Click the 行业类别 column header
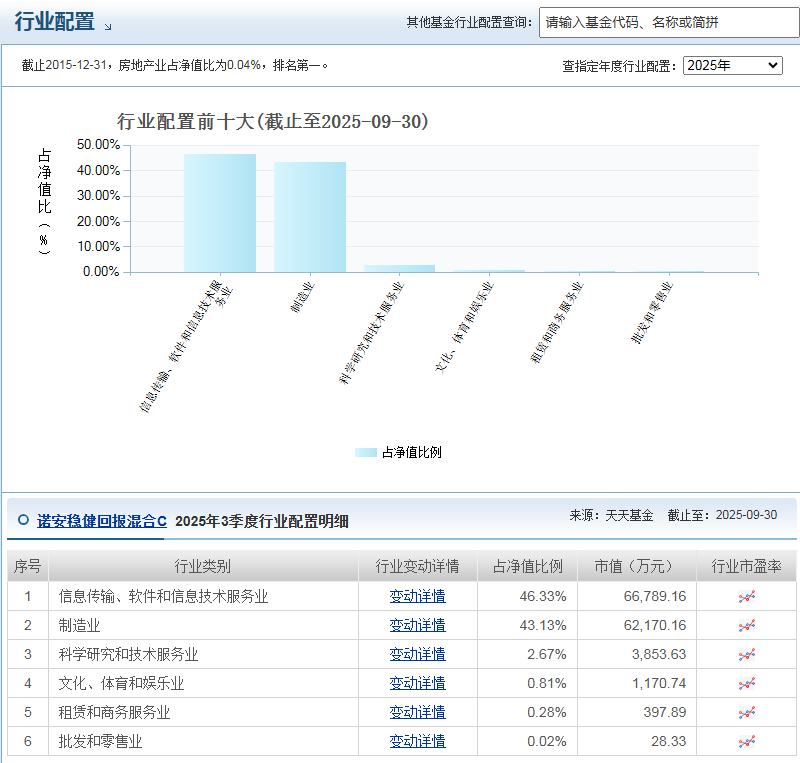 pyautogui.click(x=203, y=566)
